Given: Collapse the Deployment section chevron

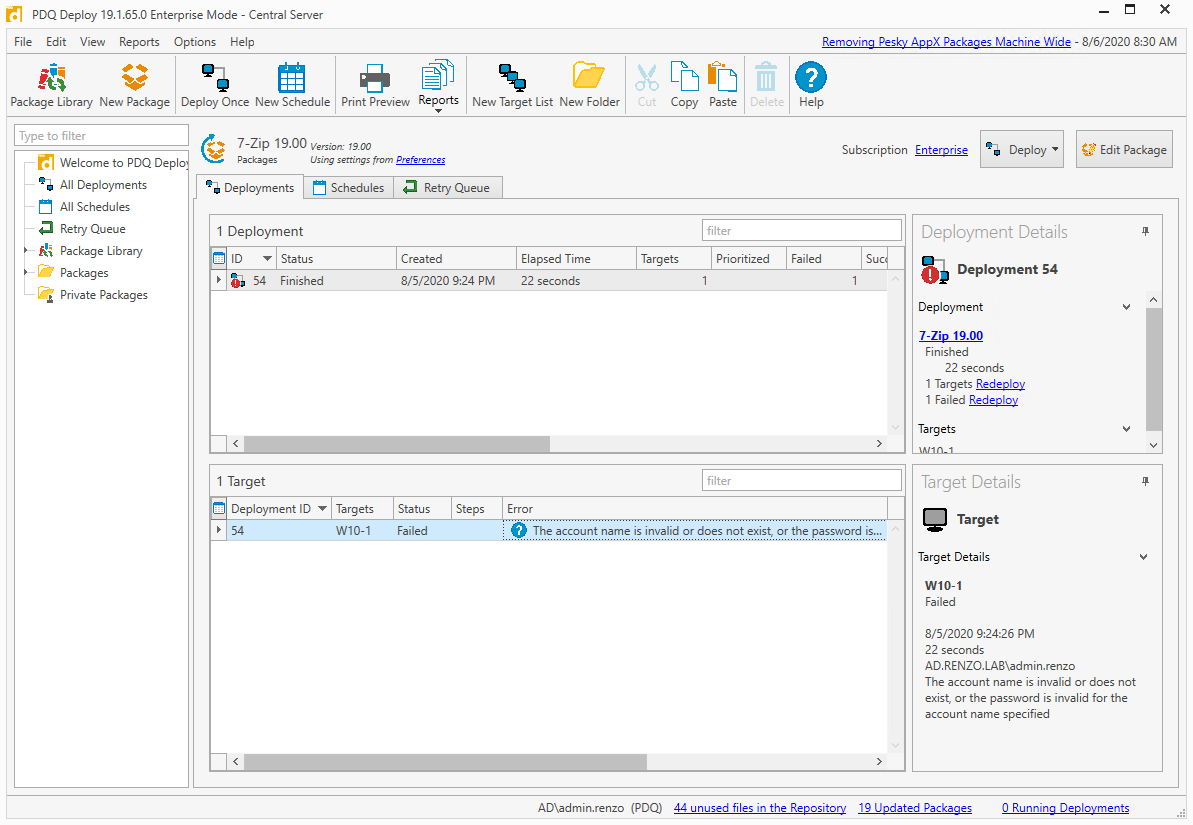Looking at the screenshot, I should (1126, 307).
